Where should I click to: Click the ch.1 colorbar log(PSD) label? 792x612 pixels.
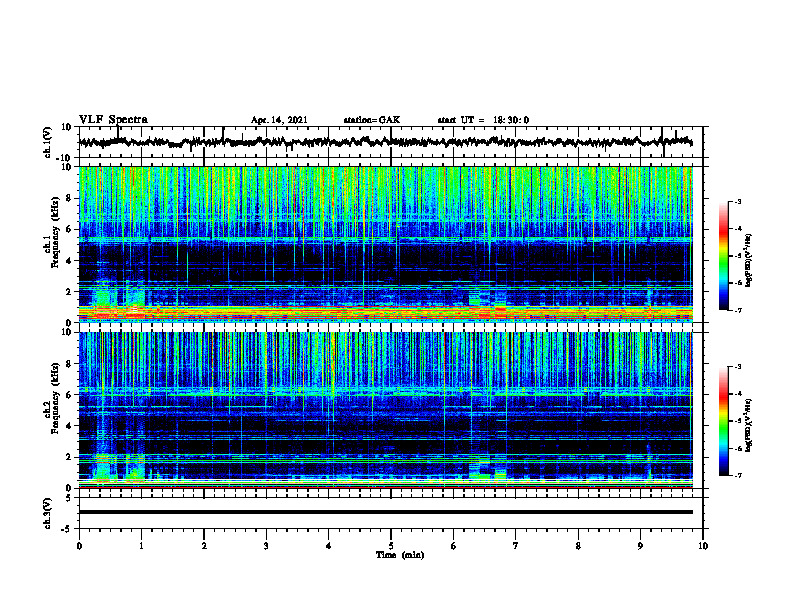[x=749, y=261]
